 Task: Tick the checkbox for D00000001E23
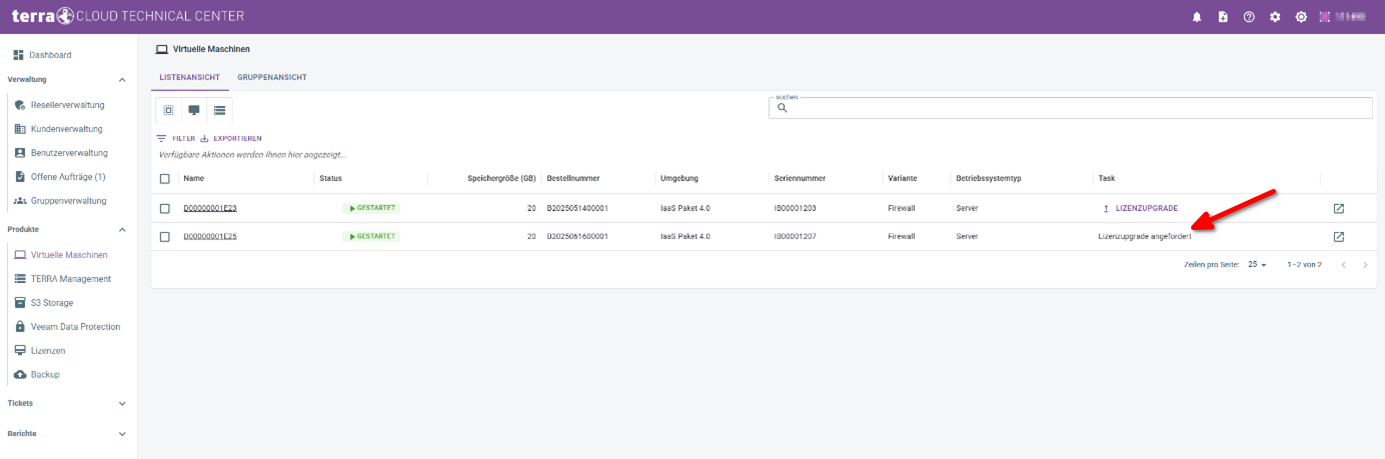pos(165,208)
